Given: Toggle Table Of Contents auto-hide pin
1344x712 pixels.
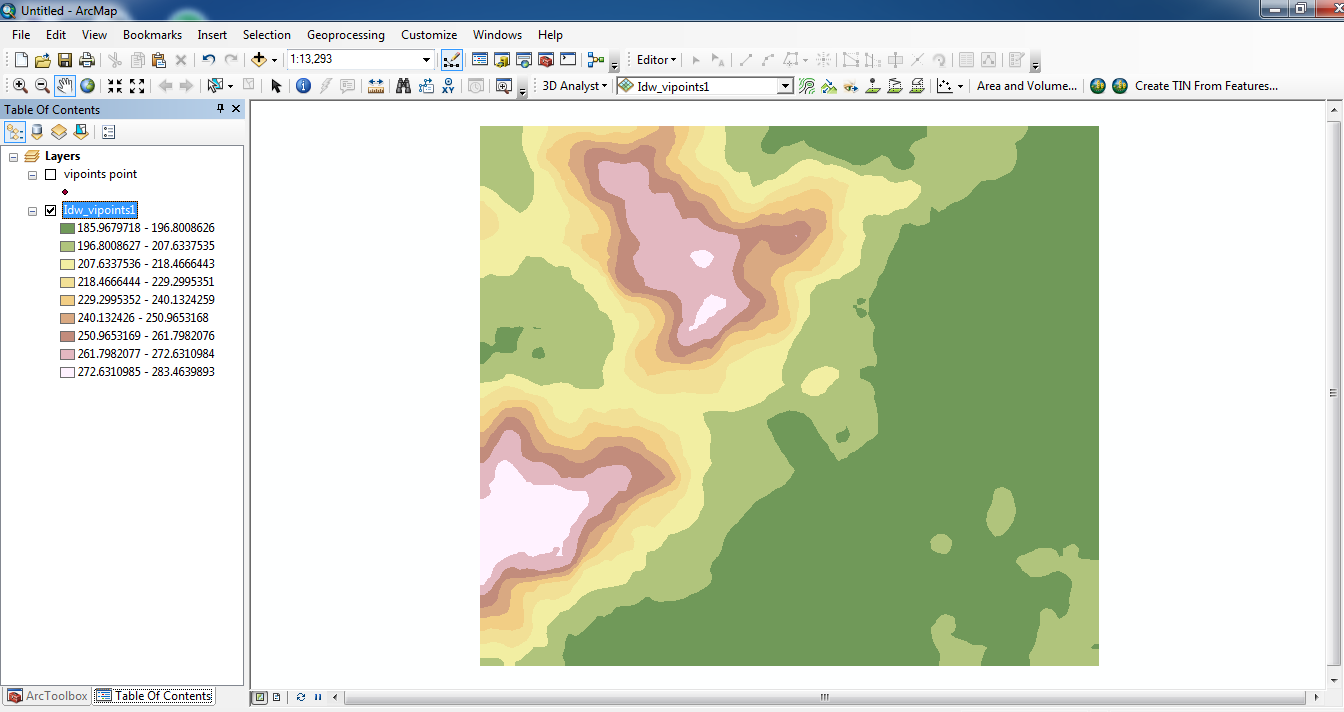Looking at the screenshot, I should coord(220,109).
